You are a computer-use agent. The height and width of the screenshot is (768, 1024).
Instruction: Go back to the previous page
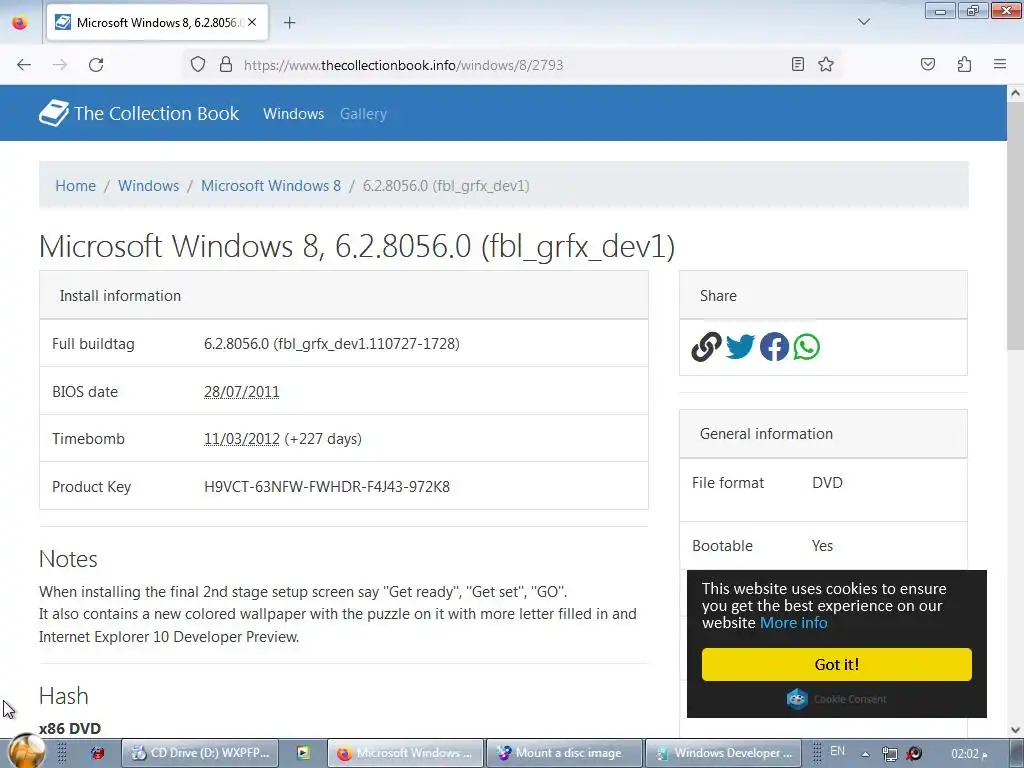pos(24,65)
